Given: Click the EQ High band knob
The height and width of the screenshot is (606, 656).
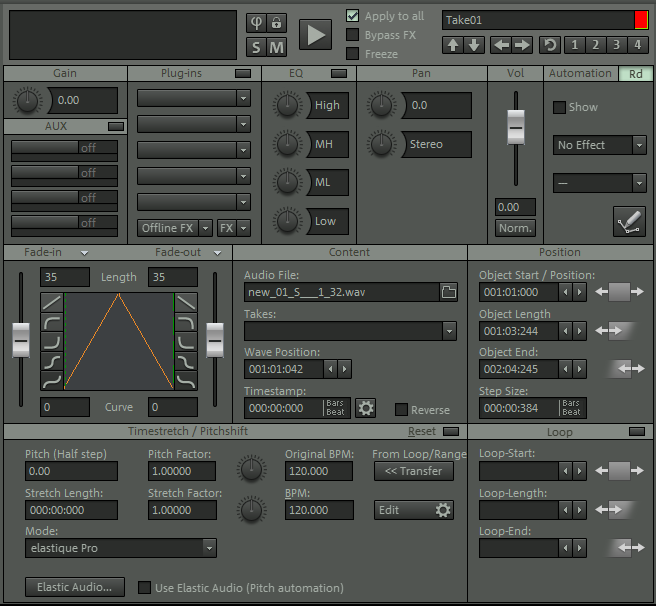Looking at the screenshot, I should coord(287,105).
